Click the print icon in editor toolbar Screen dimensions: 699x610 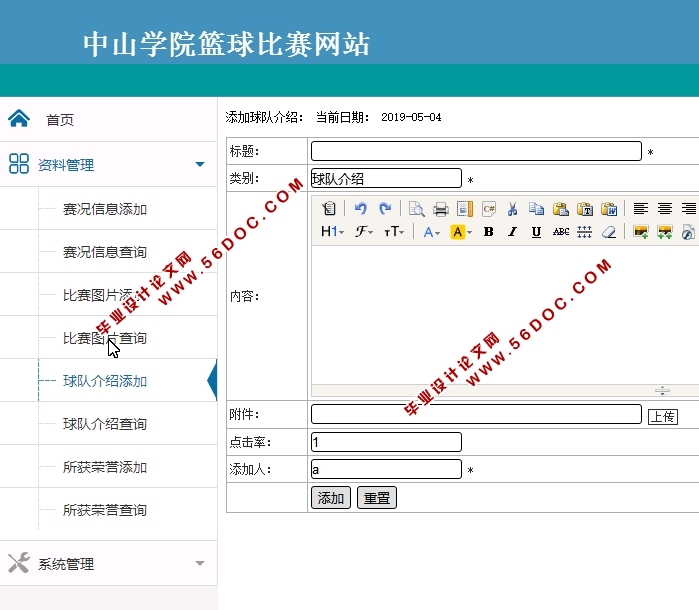coord(440,208)
